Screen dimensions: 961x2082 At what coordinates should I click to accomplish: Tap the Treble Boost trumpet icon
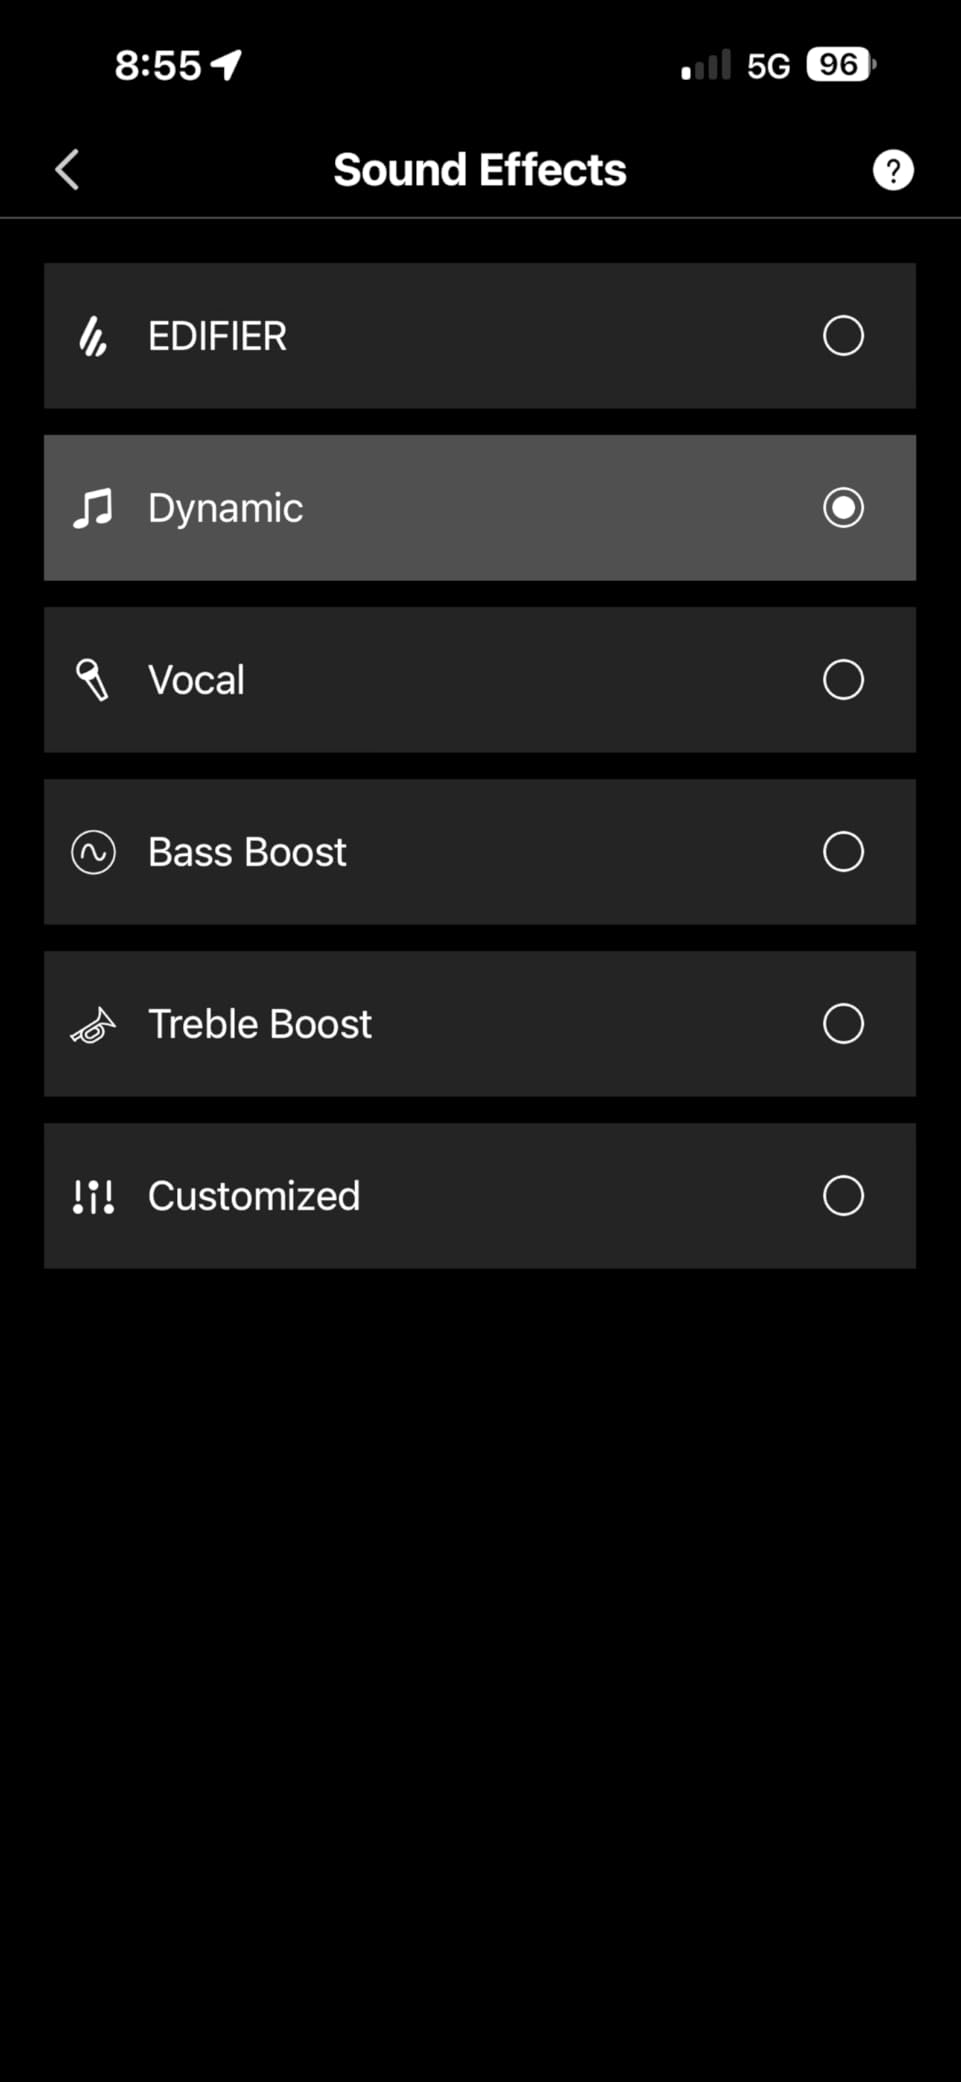(93, 1025)
